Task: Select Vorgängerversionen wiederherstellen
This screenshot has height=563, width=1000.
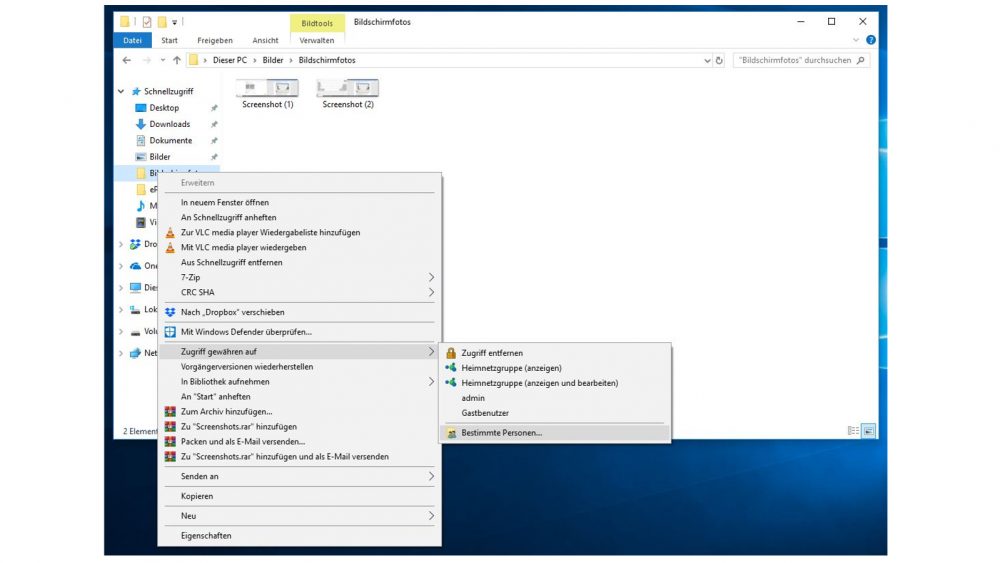Action: pos(247,367)
